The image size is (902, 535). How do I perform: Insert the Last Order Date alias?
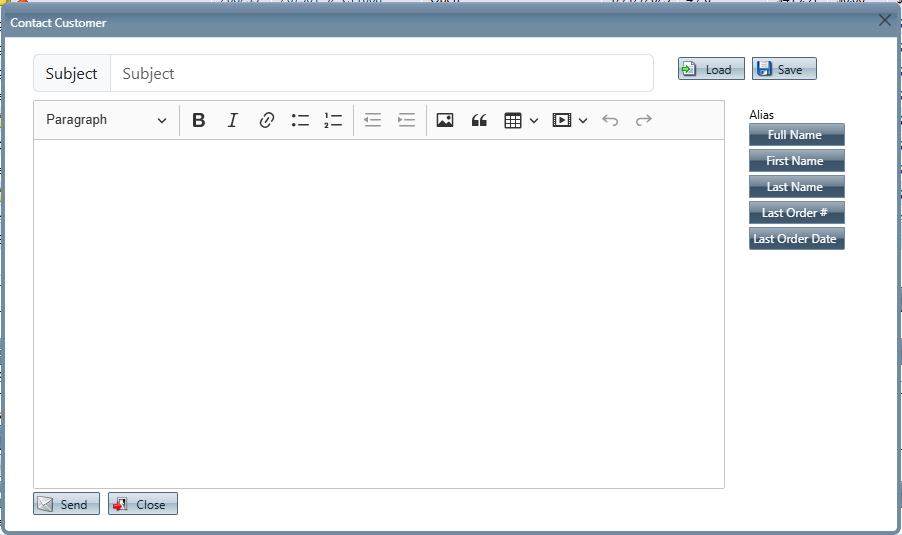[796, 239]
